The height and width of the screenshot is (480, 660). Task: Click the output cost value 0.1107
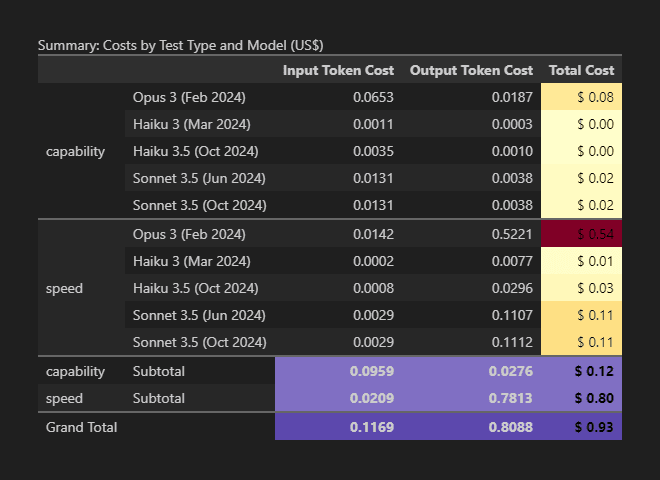[512, 315]
